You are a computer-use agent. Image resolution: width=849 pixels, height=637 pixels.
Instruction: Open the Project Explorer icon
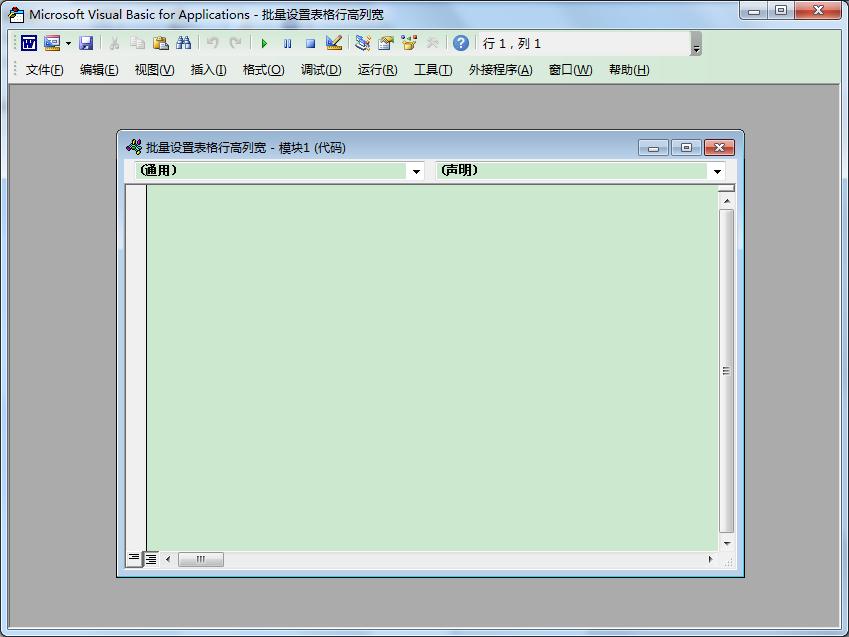point(362,43)
